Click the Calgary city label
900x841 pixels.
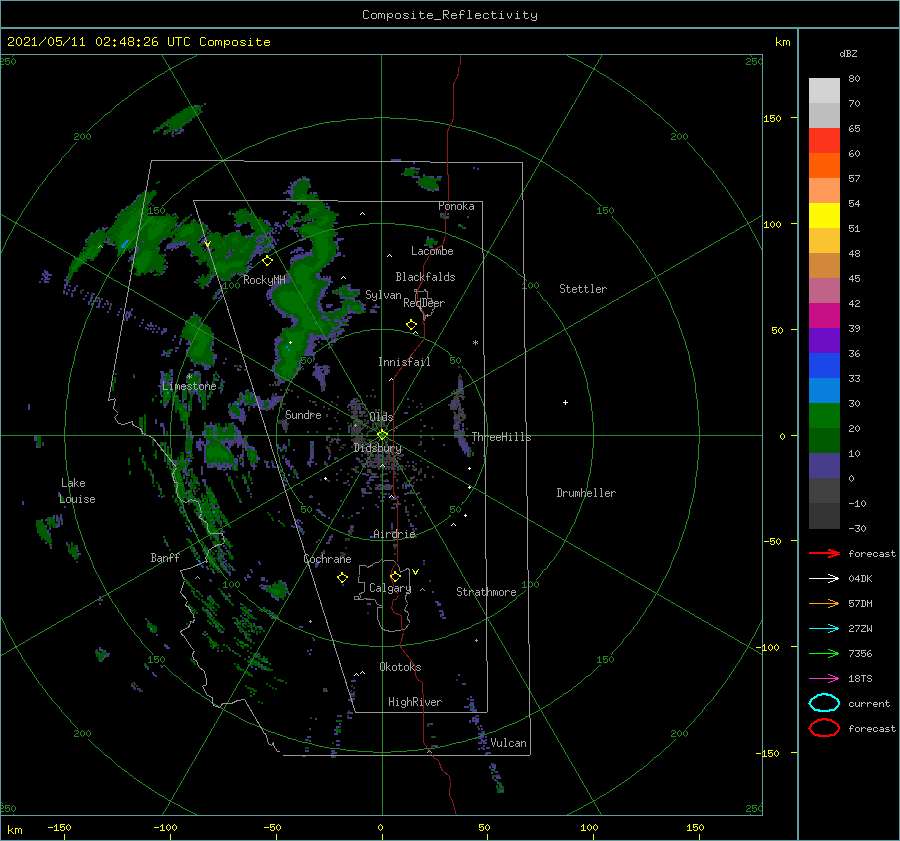coord(390,588)
